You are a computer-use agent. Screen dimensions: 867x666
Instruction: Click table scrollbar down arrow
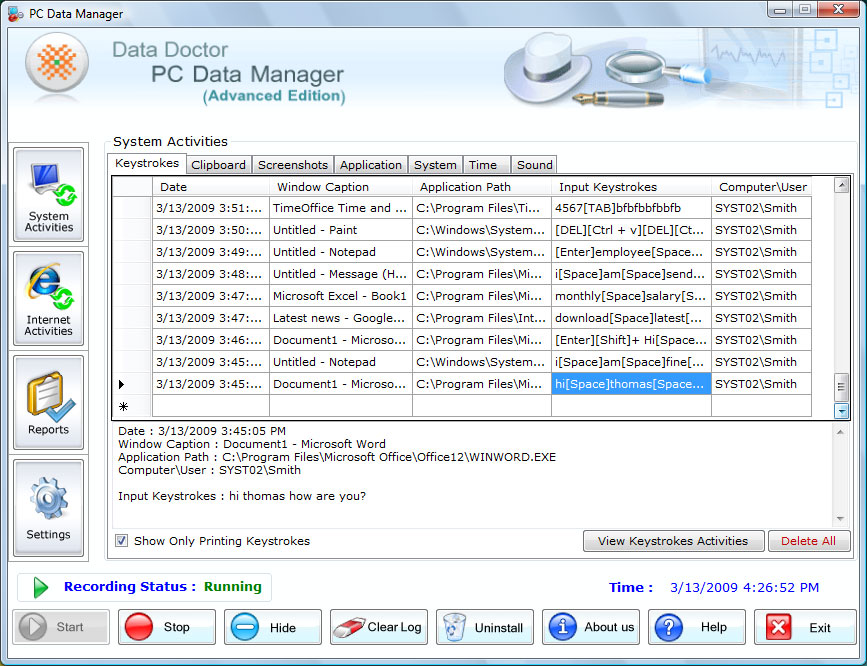[841, 410]
